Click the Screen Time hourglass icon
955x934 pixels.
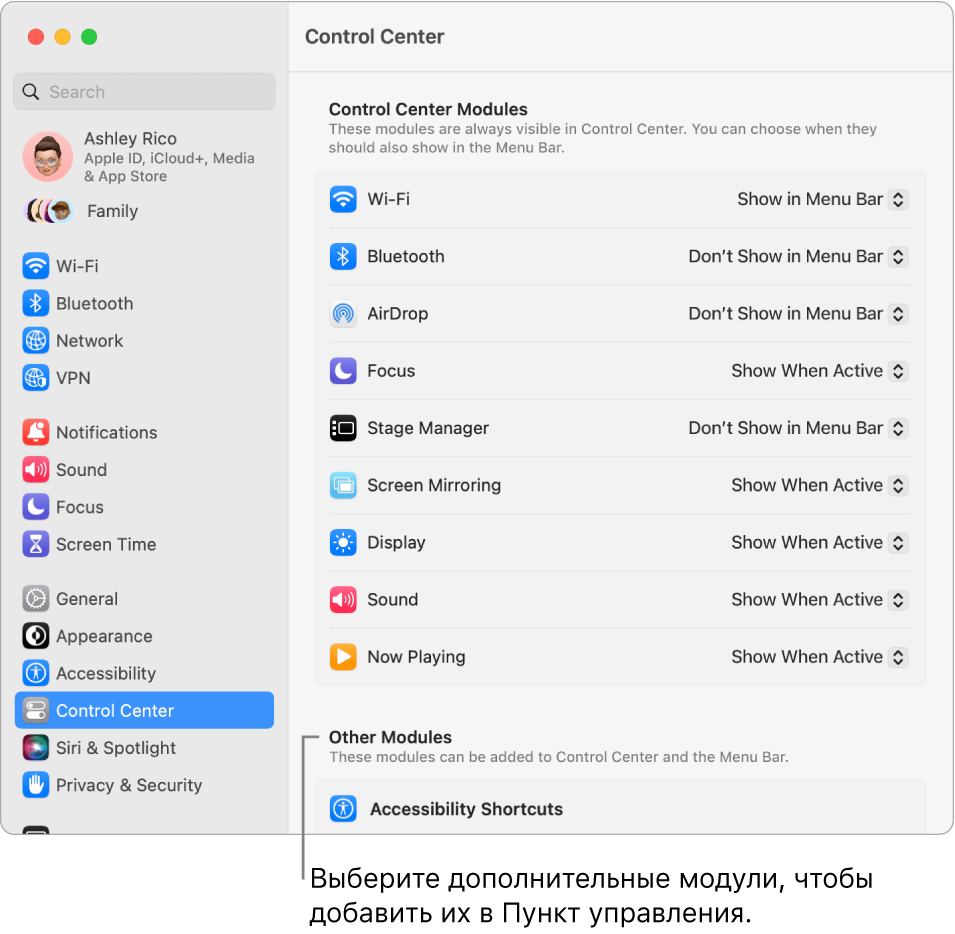[36, 544]
